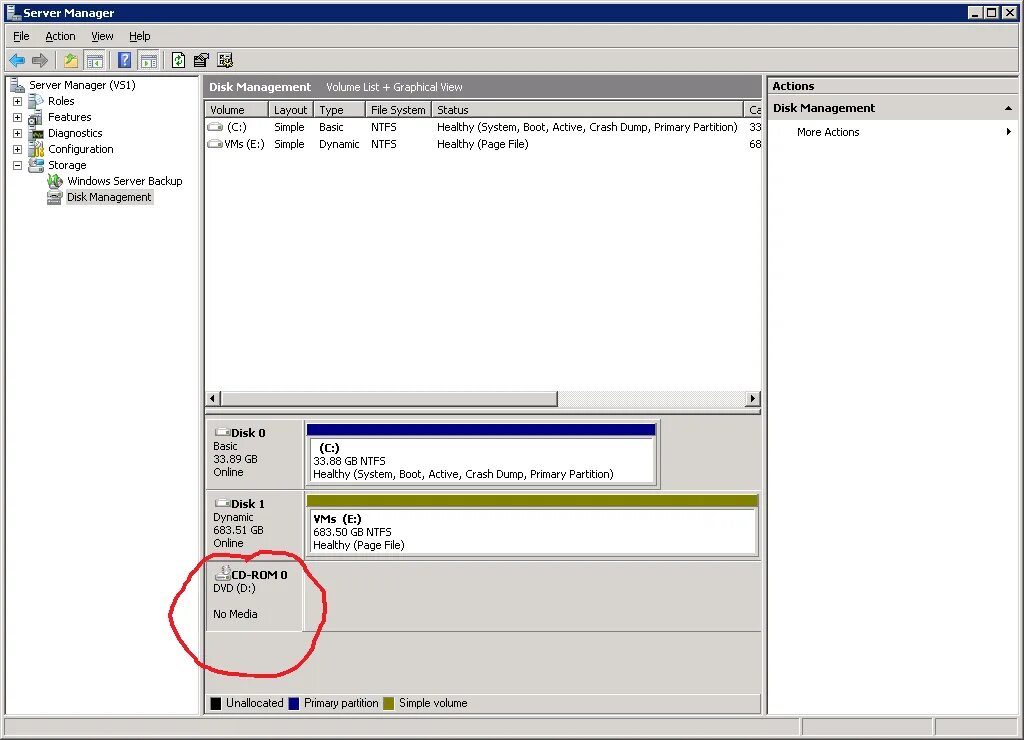
Task: Toggle Show/Hide Action Pane toolbar button
Action: [149, 61]
